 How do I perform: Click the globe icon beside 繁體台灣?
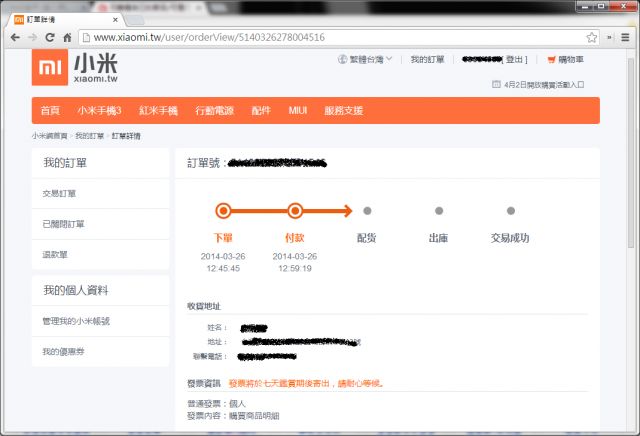342,60
